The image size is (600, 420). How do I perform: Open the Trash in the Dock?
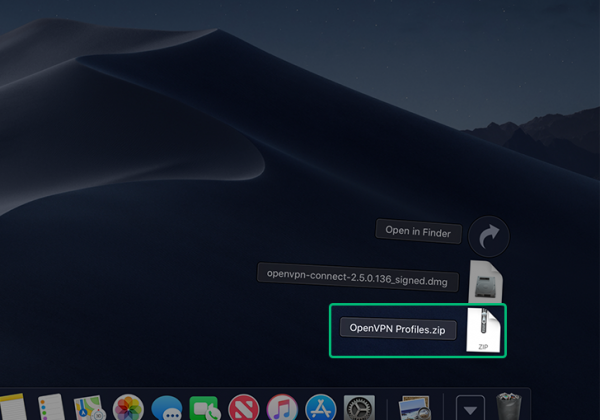[509, 407]
